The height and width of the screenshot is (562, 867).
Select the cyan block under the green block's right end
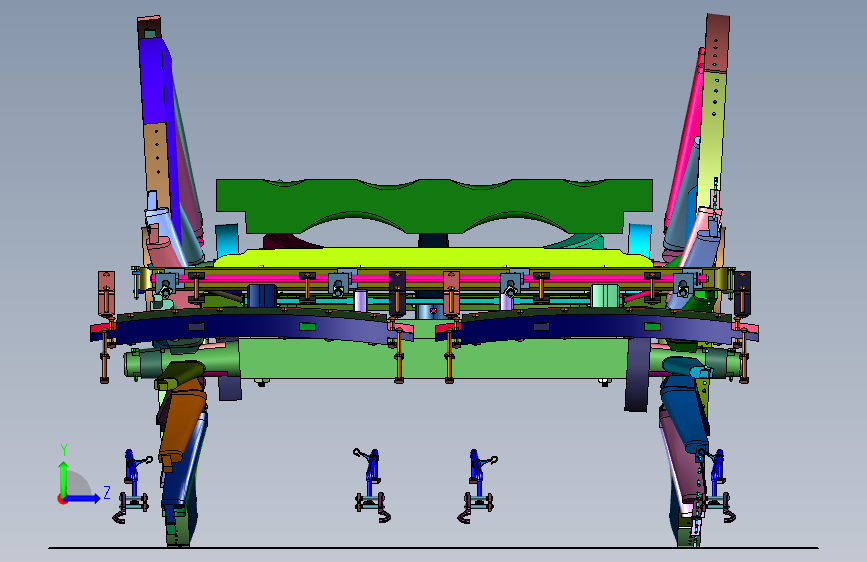click(x=640, y=239)
